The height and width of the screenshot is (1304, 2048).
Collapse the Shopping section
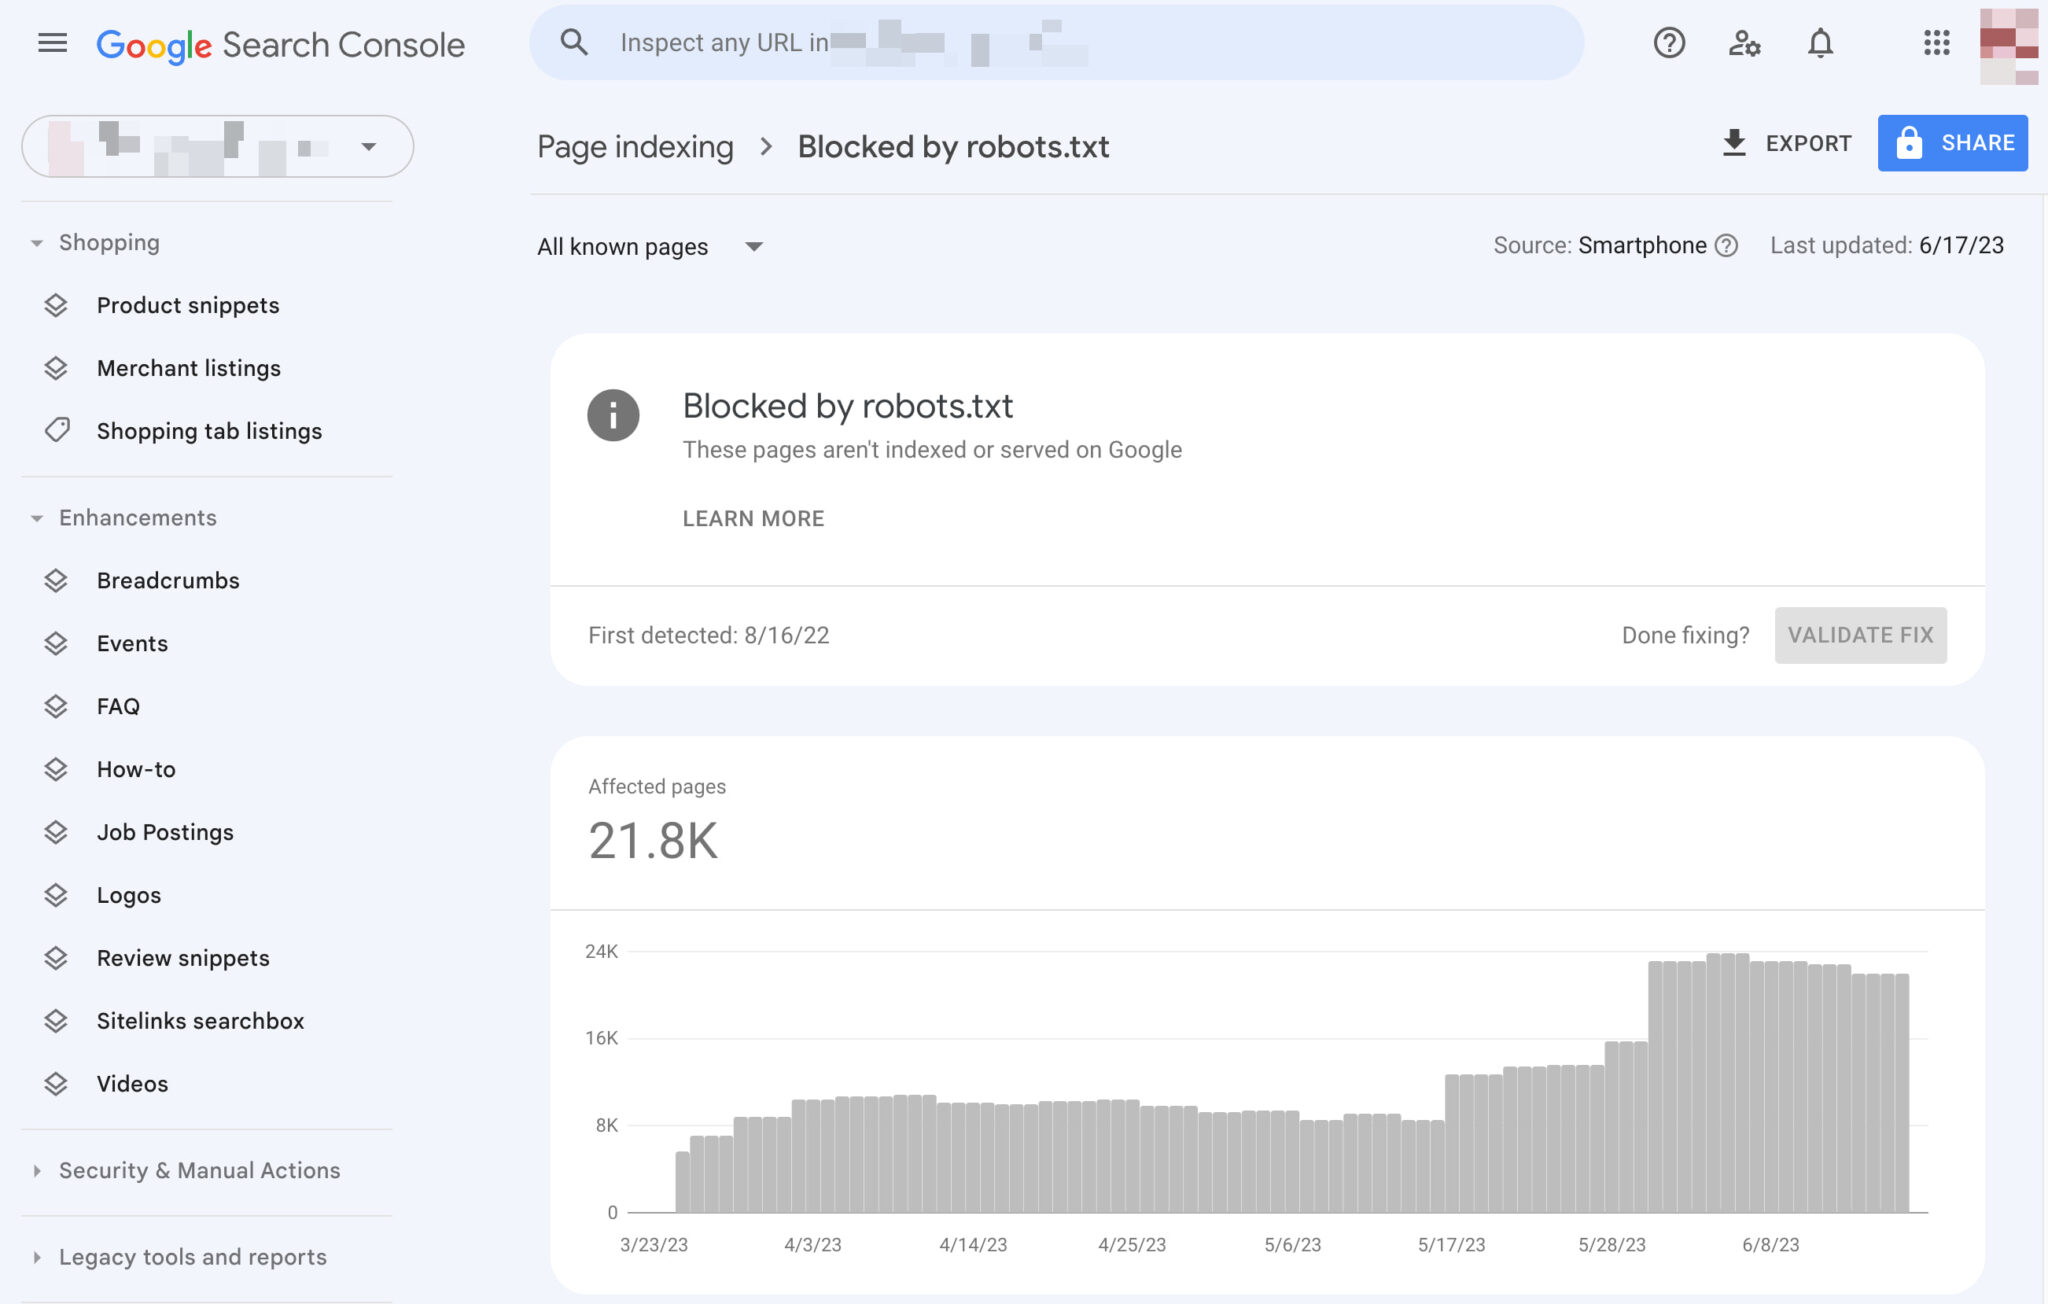[x=37, y=243]
